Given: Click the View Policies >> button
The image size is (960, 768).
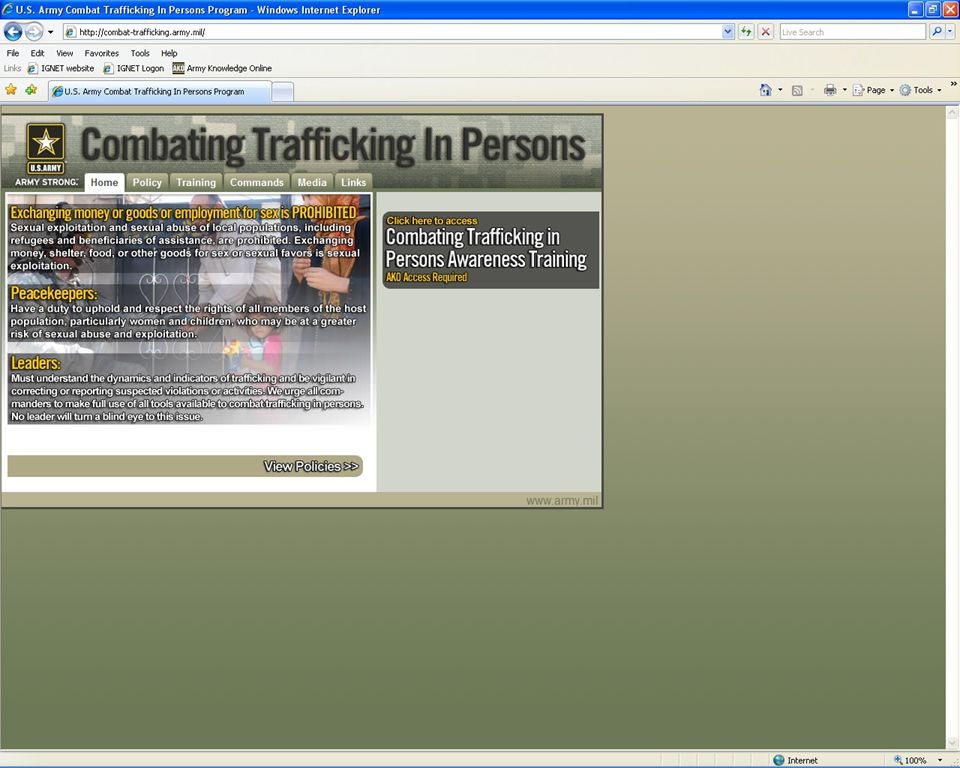Looking at the screenshot, I should 185,466.
